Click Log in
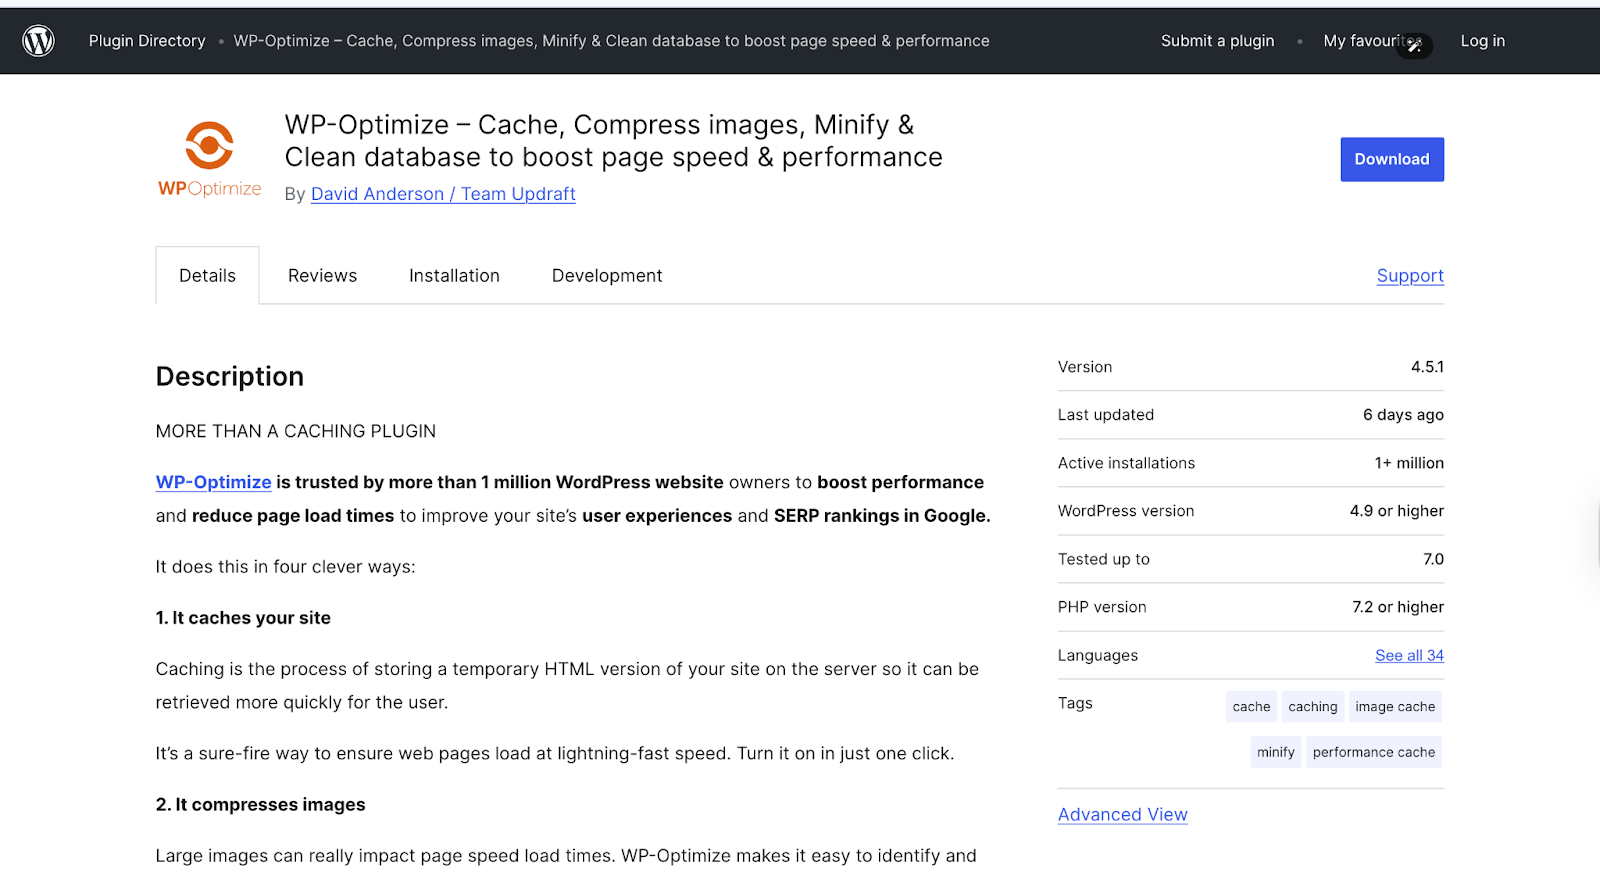The height and width of the screenshot is (872, 1600). coord(1482,41)
